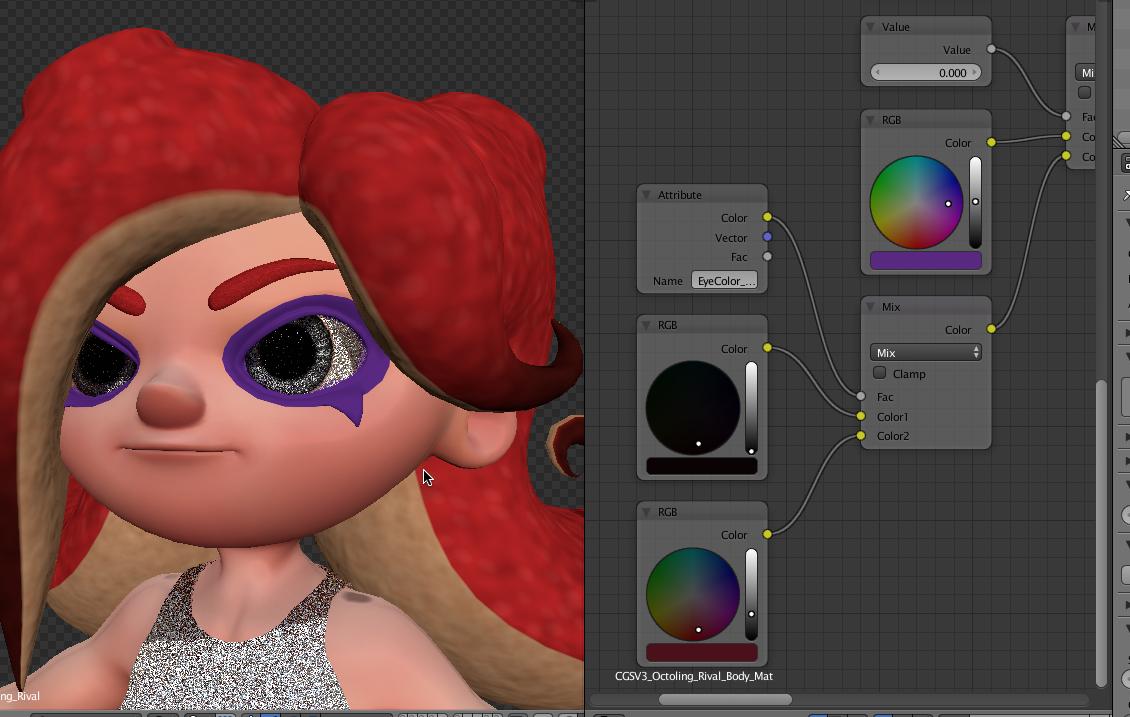
Task: Click the 0.000 value field
Action: click(926, 73)
